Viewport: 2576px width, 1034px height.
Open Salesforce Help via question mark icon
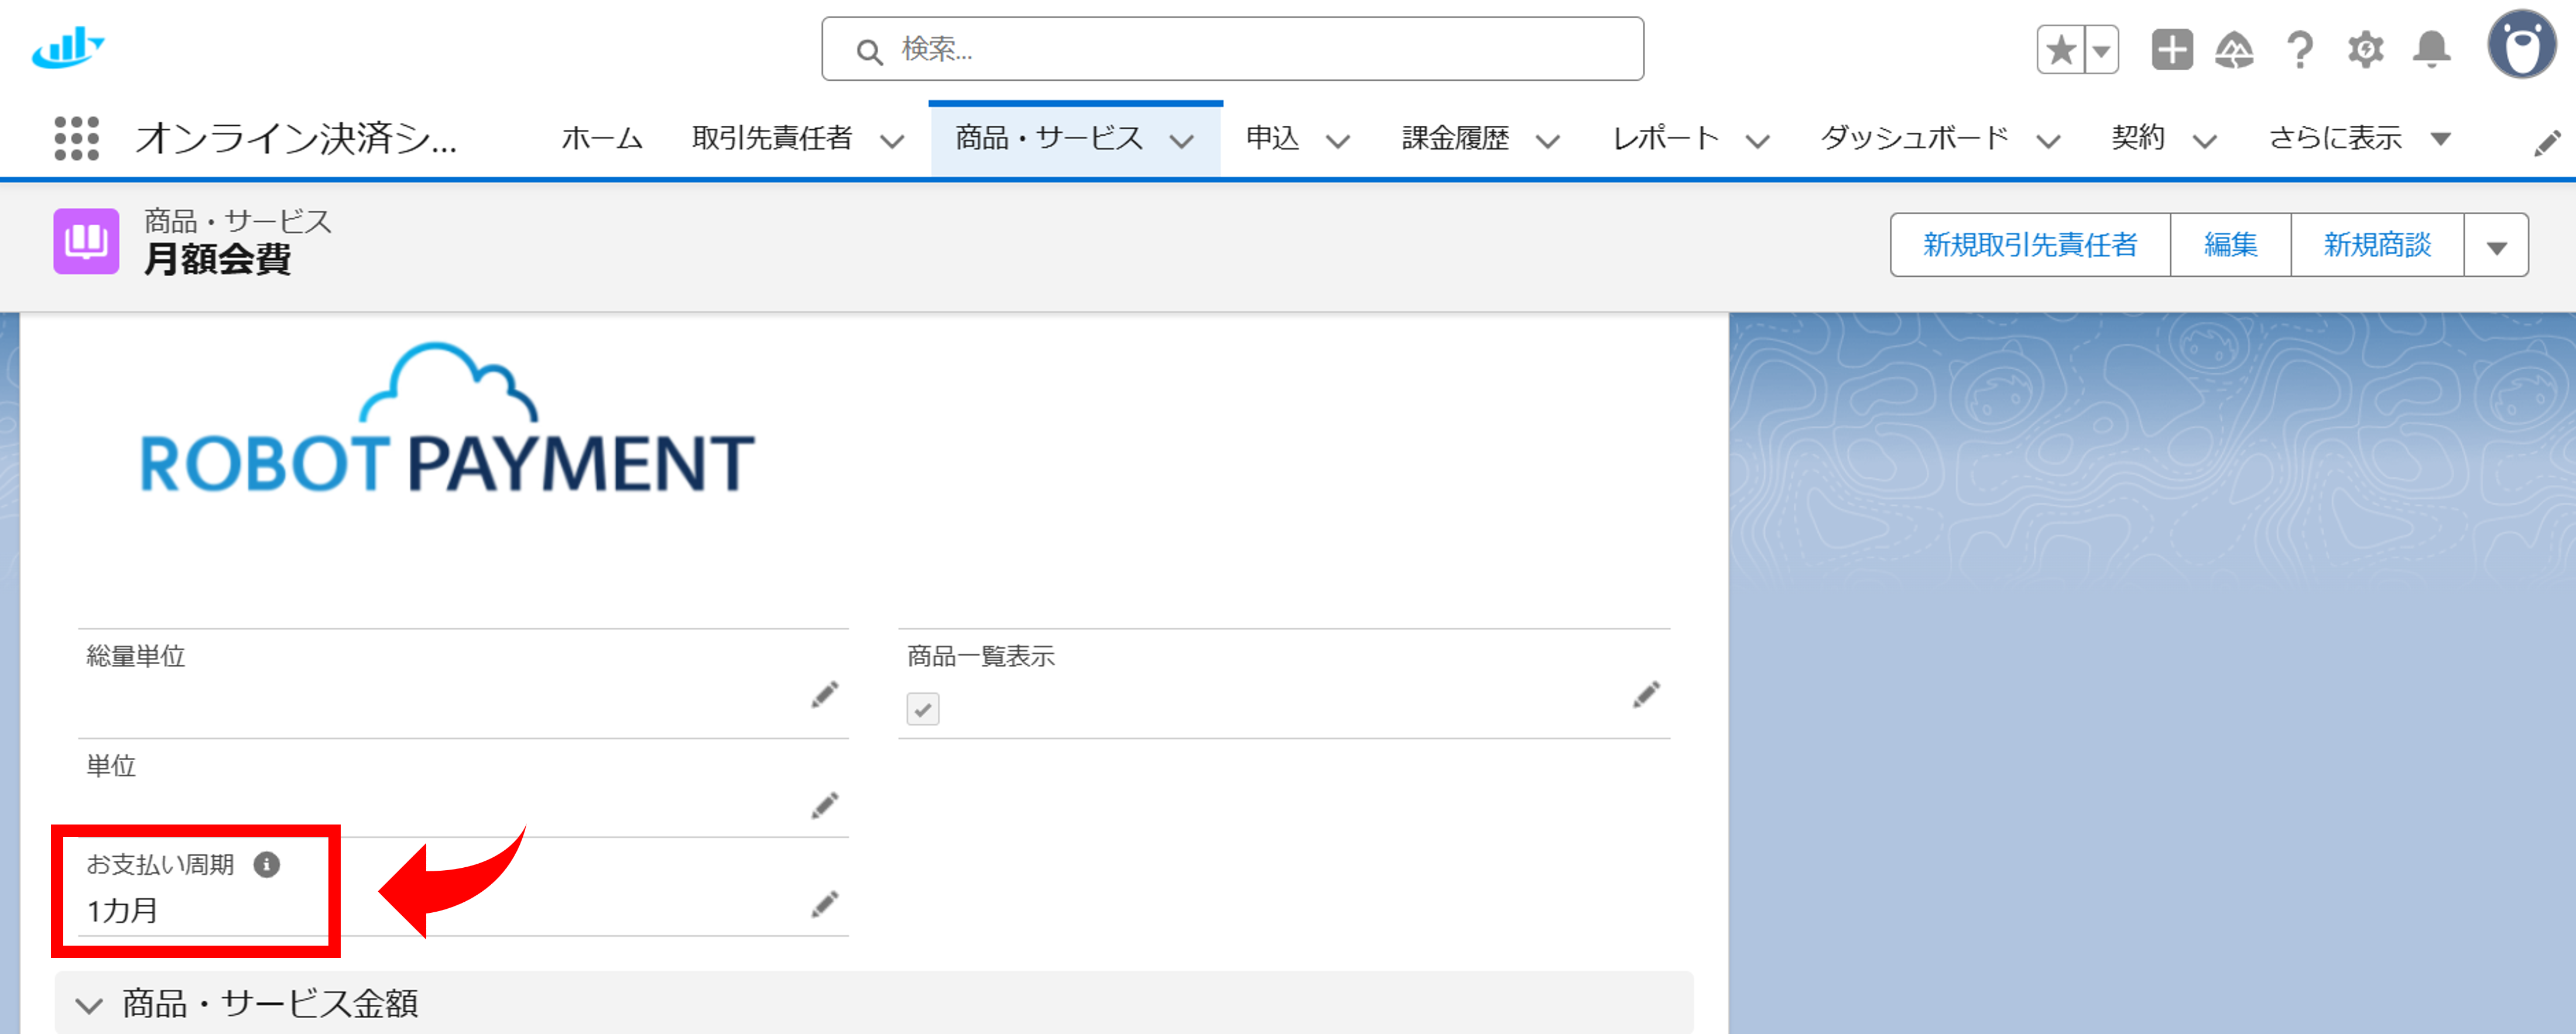pos(2299,48)
